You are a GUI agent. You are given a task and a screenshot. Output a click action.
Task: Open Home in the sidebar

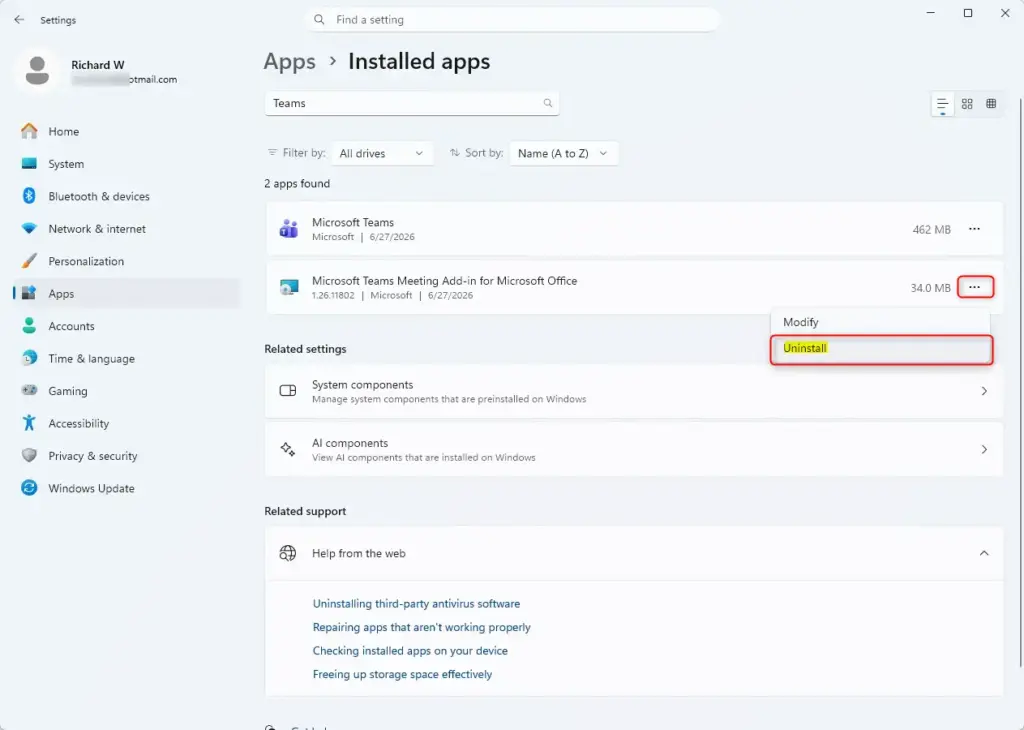coord(127,131)
